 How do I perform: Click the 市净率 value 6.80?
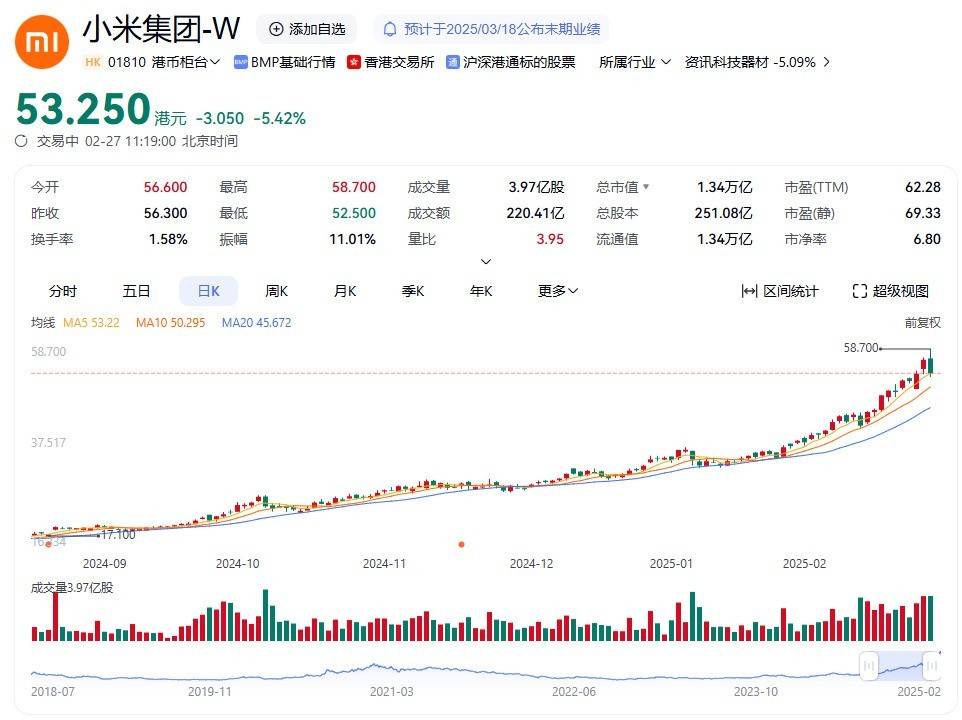tap(927, 239)
